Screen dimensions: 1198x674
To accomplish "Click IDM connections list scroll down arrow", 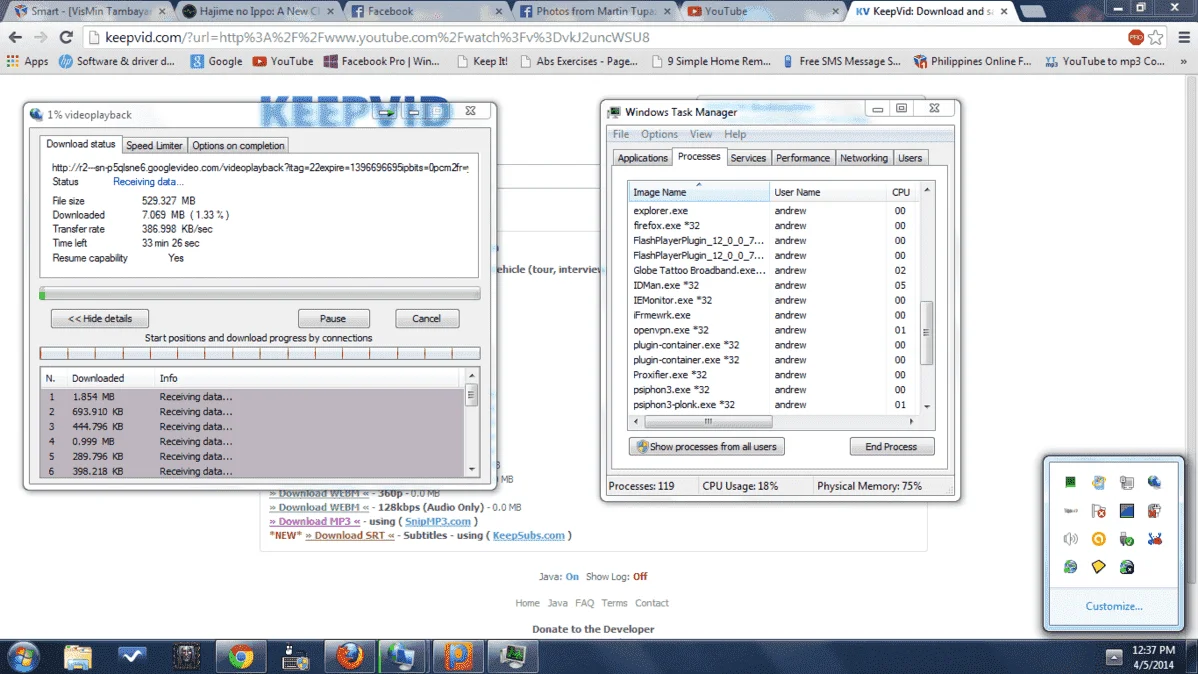I will (x=471, y=469).
